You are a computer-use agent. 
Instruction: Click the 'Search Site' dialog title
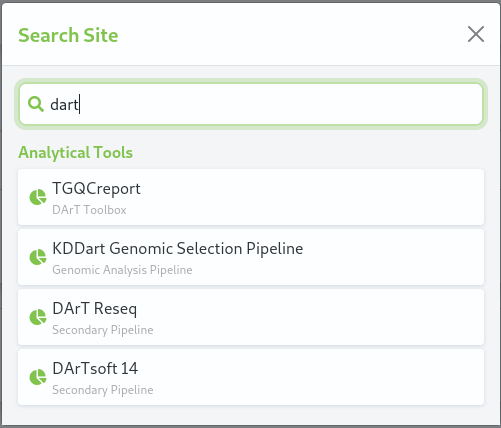[x=68, y=35]
